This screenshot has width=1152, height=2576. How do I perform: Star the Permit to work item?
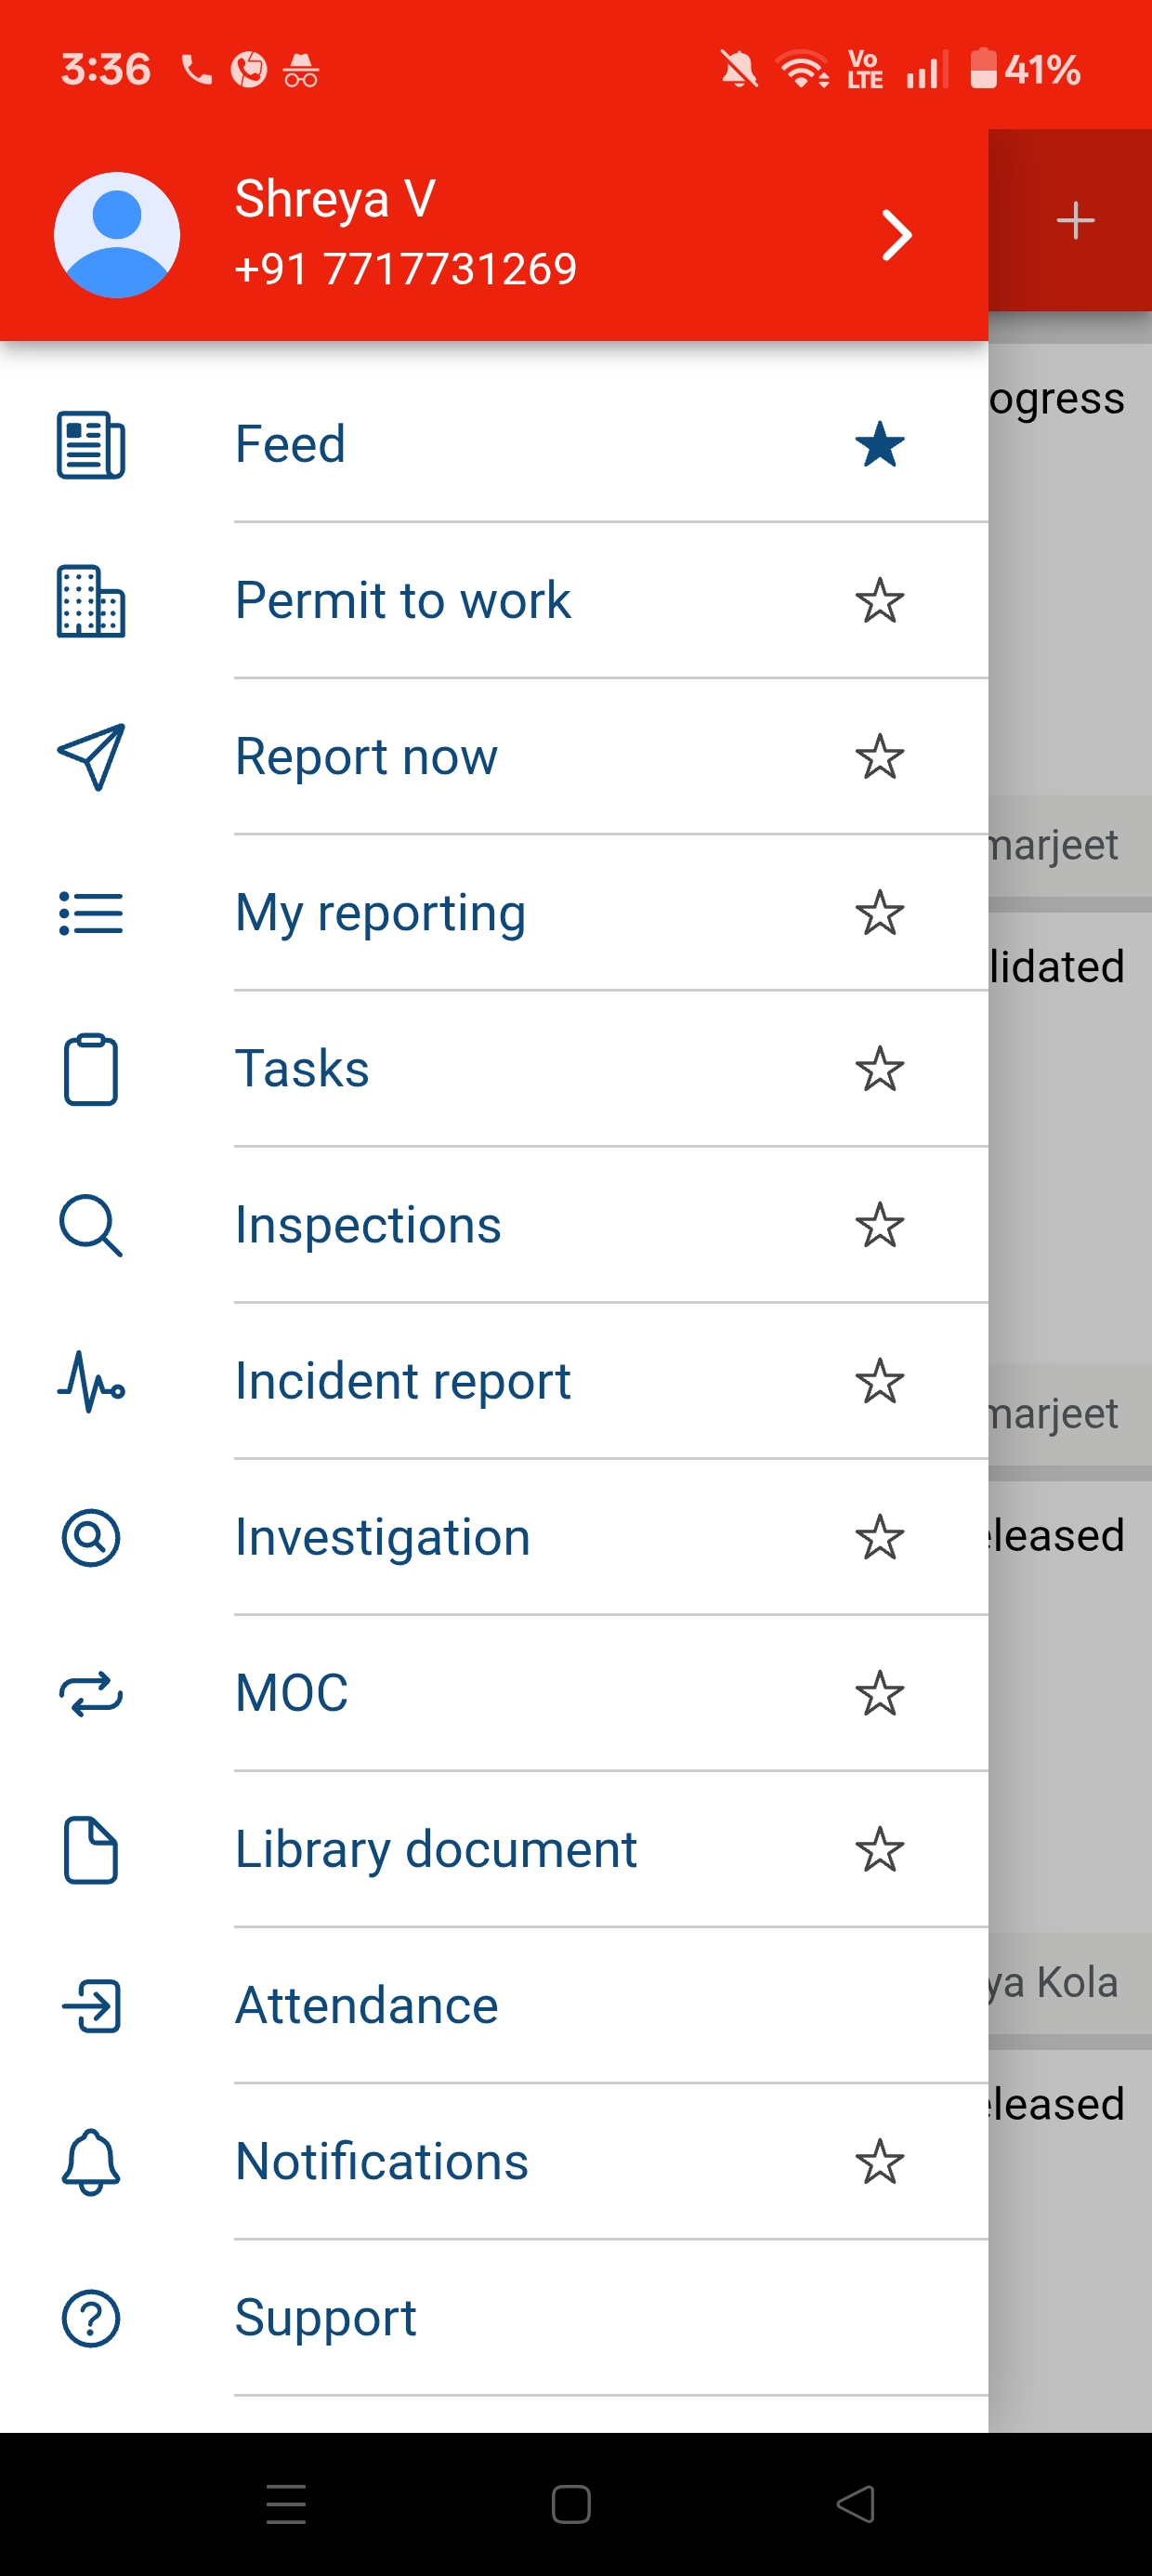pos(879,601)
